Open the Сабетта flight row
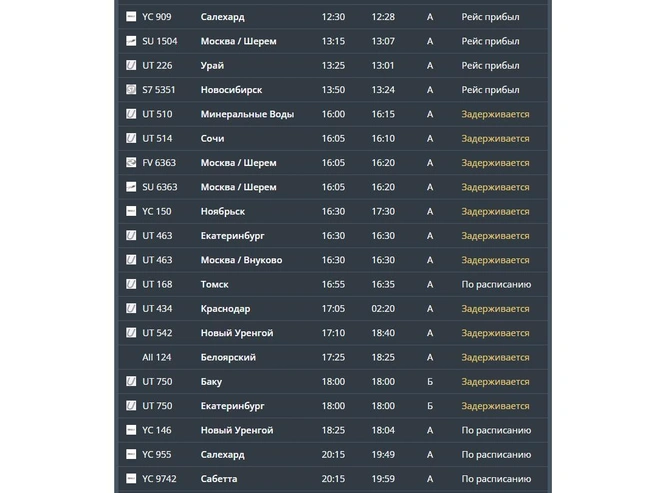 (333, 478)
